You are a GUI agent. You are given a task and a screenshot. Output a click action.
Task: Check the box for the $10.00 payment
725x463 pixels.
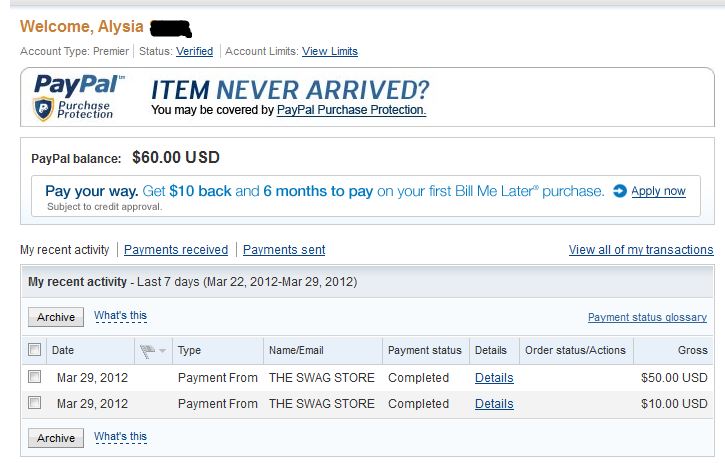[35, 402]
